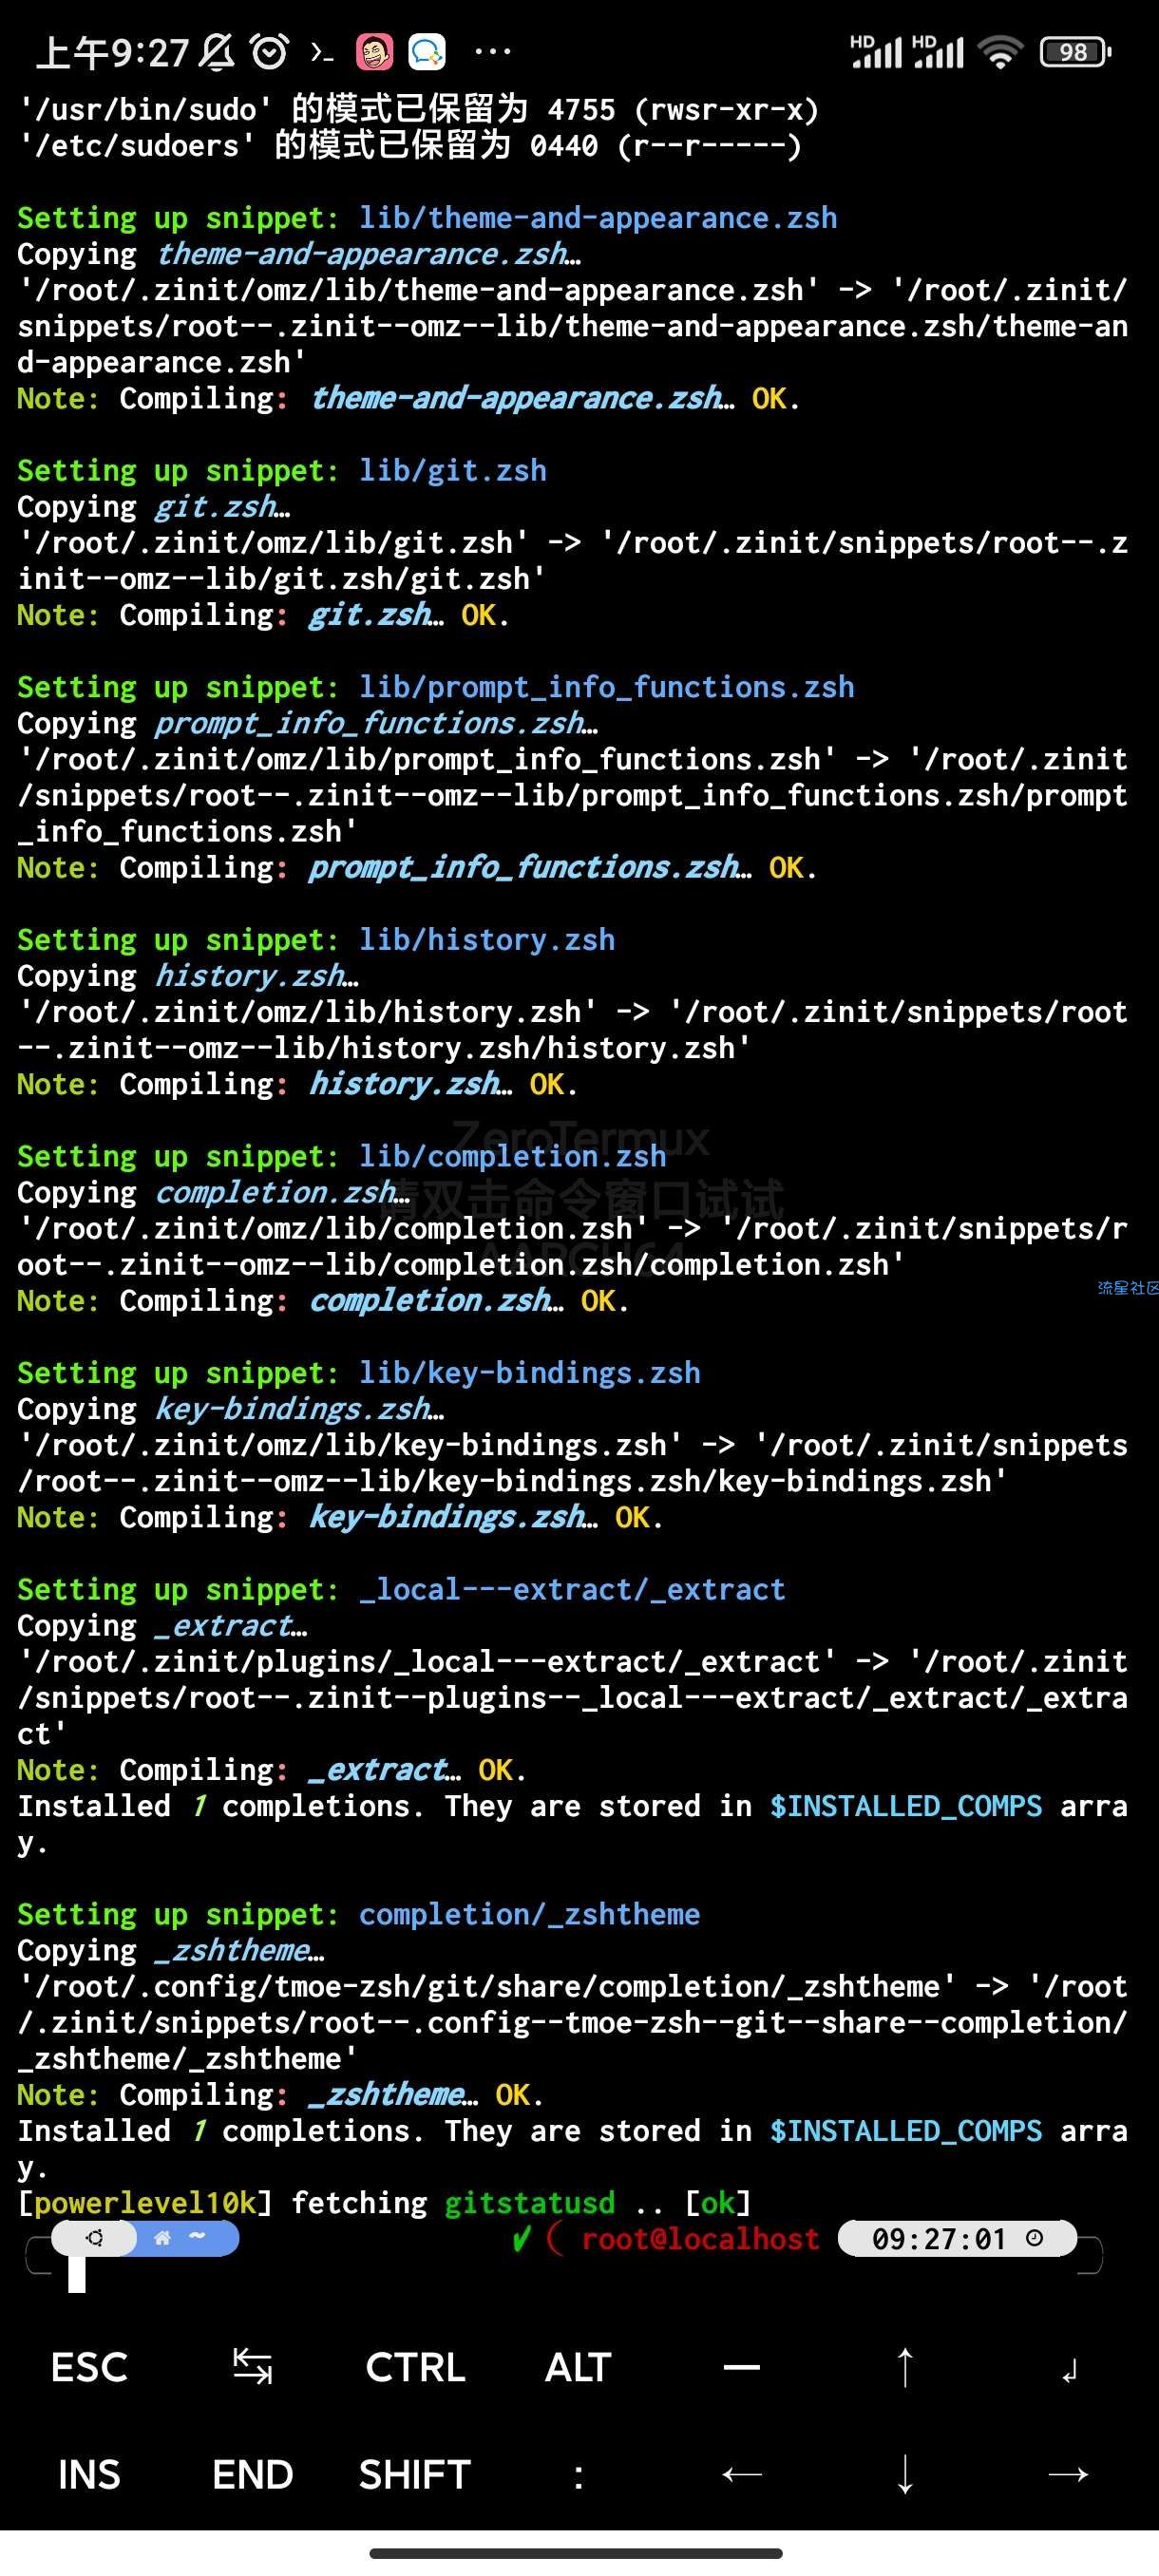Tap the terminal cursor input line

pos(579,2274)
